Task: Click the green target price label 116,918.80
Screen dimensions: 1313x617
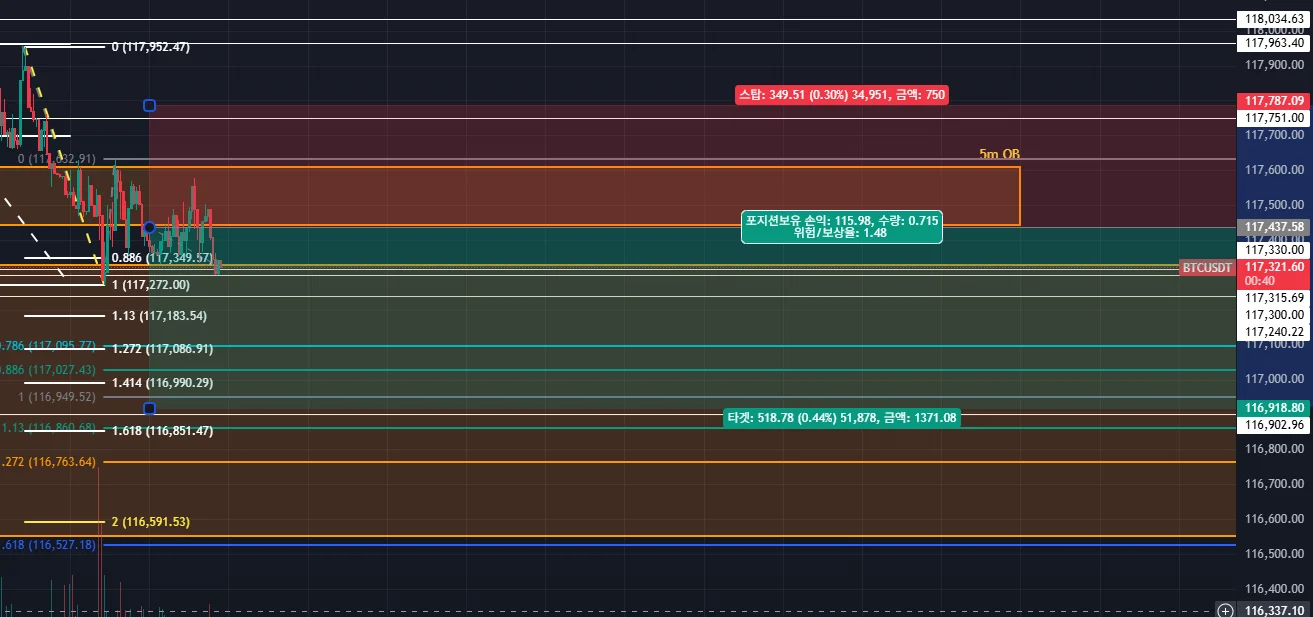Action: (1275, 408)
